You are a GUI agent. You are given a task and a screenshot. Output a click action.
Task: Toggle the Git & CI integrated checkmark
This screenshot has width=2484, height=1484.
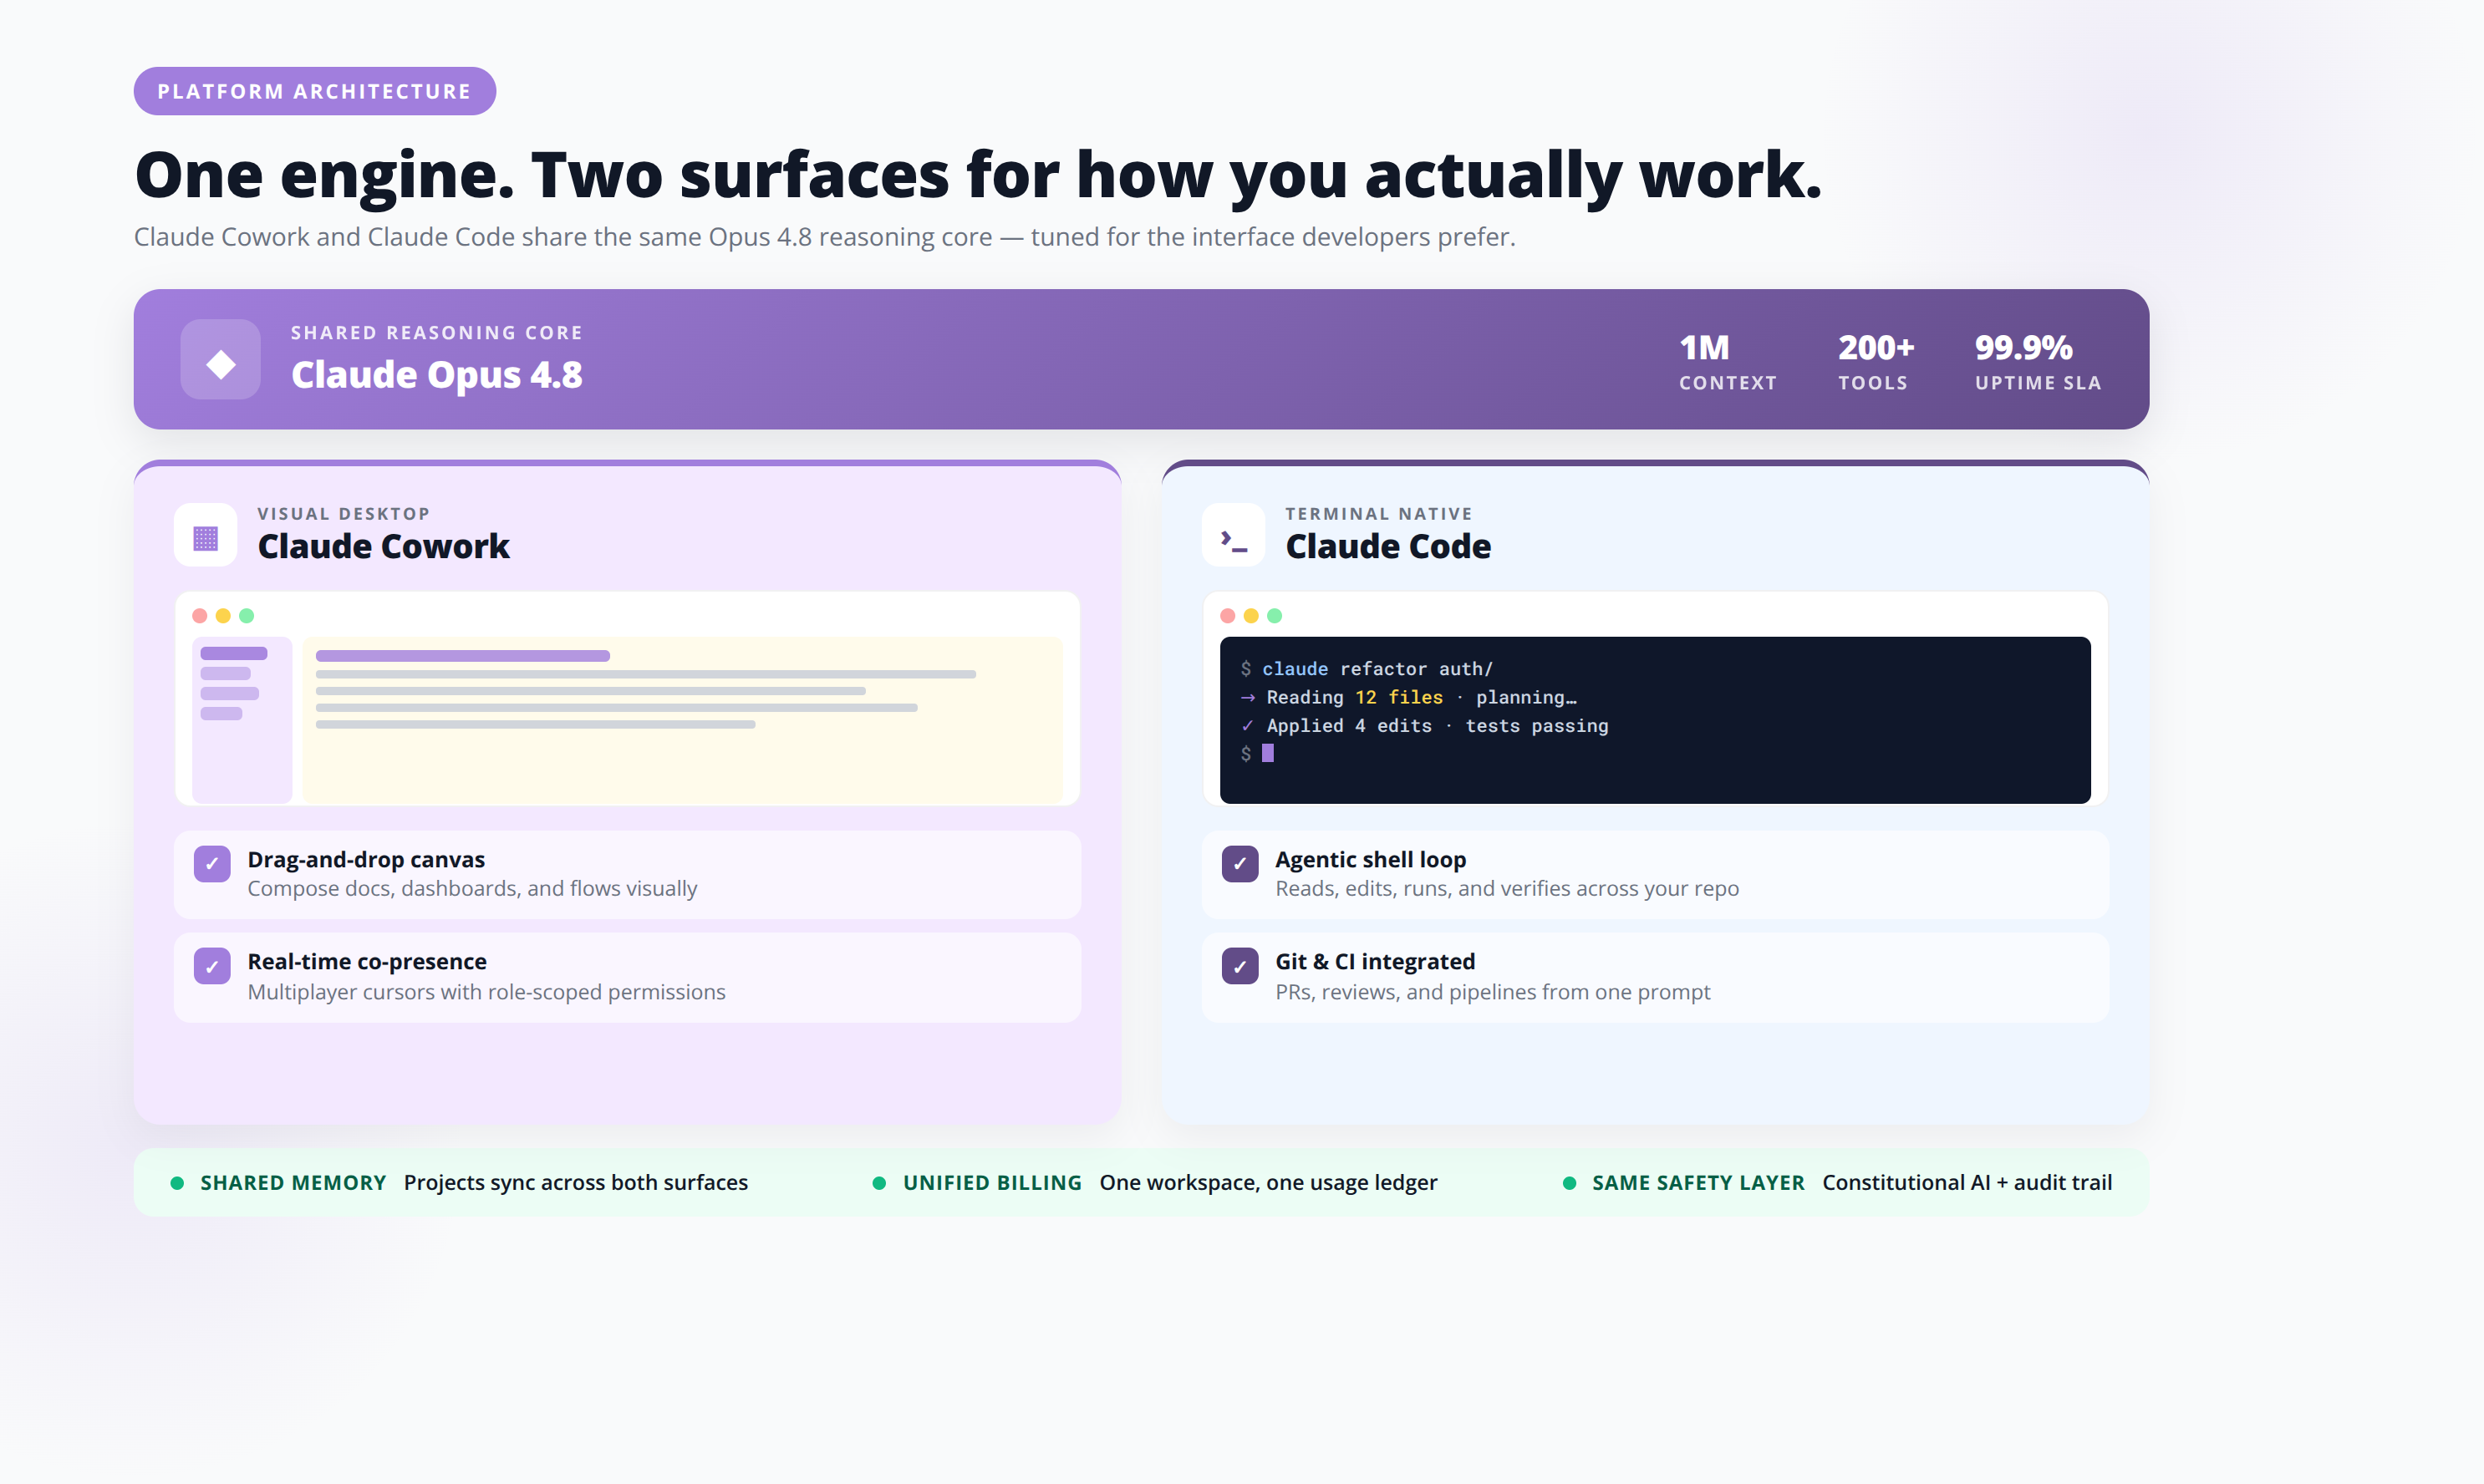(x=1240, y=966)
